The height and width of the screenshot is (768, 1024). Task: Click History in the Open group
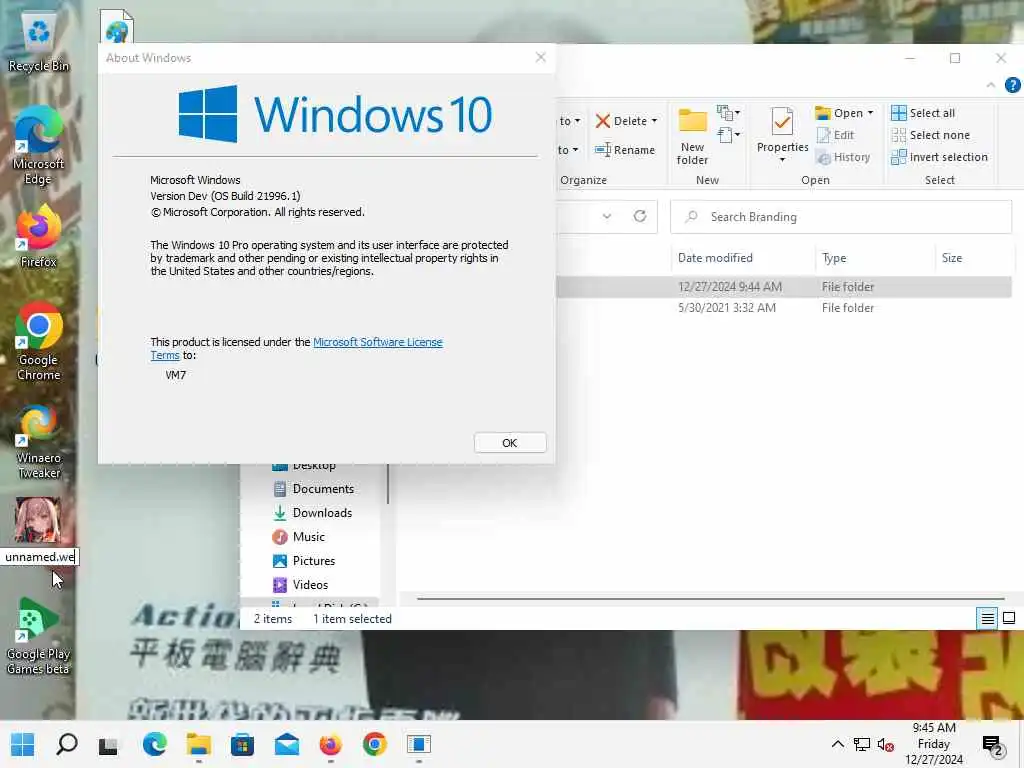[x=843, y=157]
